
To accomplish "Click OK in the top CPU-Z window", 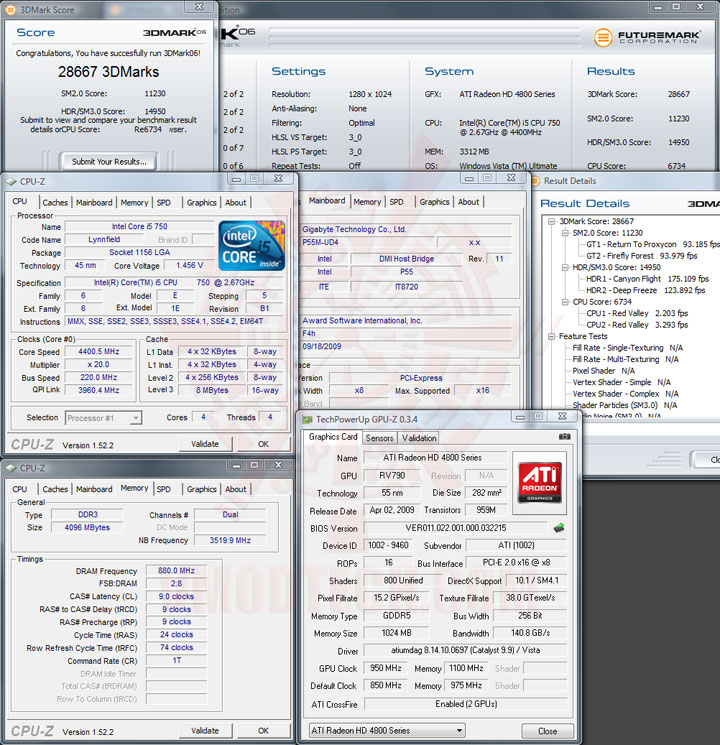I will pyautogui.click(x=263, y=444).
